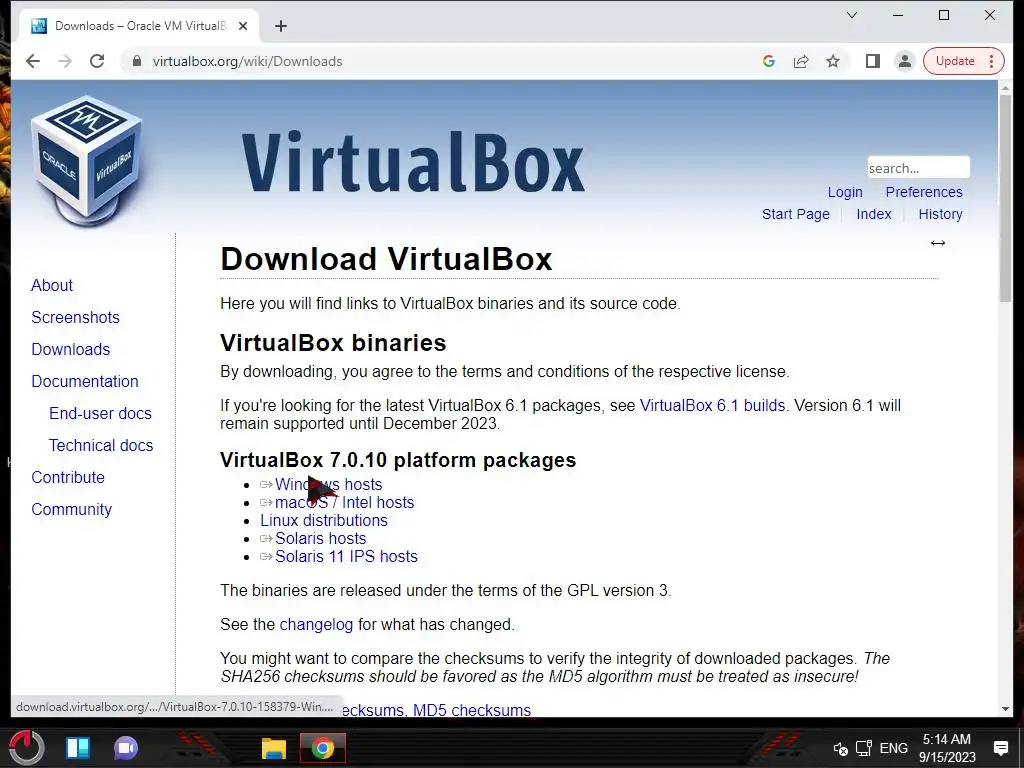The width and height of the screenshot is (1024, 768).
Task: Open the side panel icon
Action: (x=872, y=61)
